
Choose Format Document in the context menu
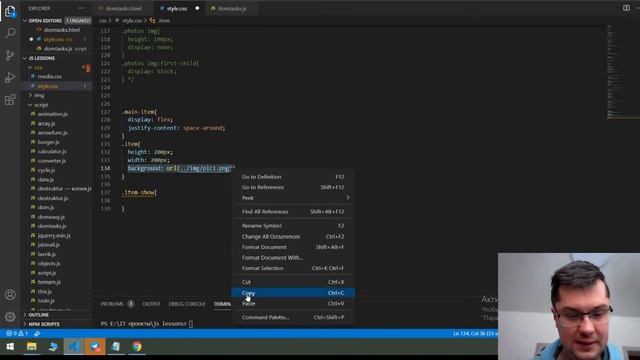click(293, 247)
